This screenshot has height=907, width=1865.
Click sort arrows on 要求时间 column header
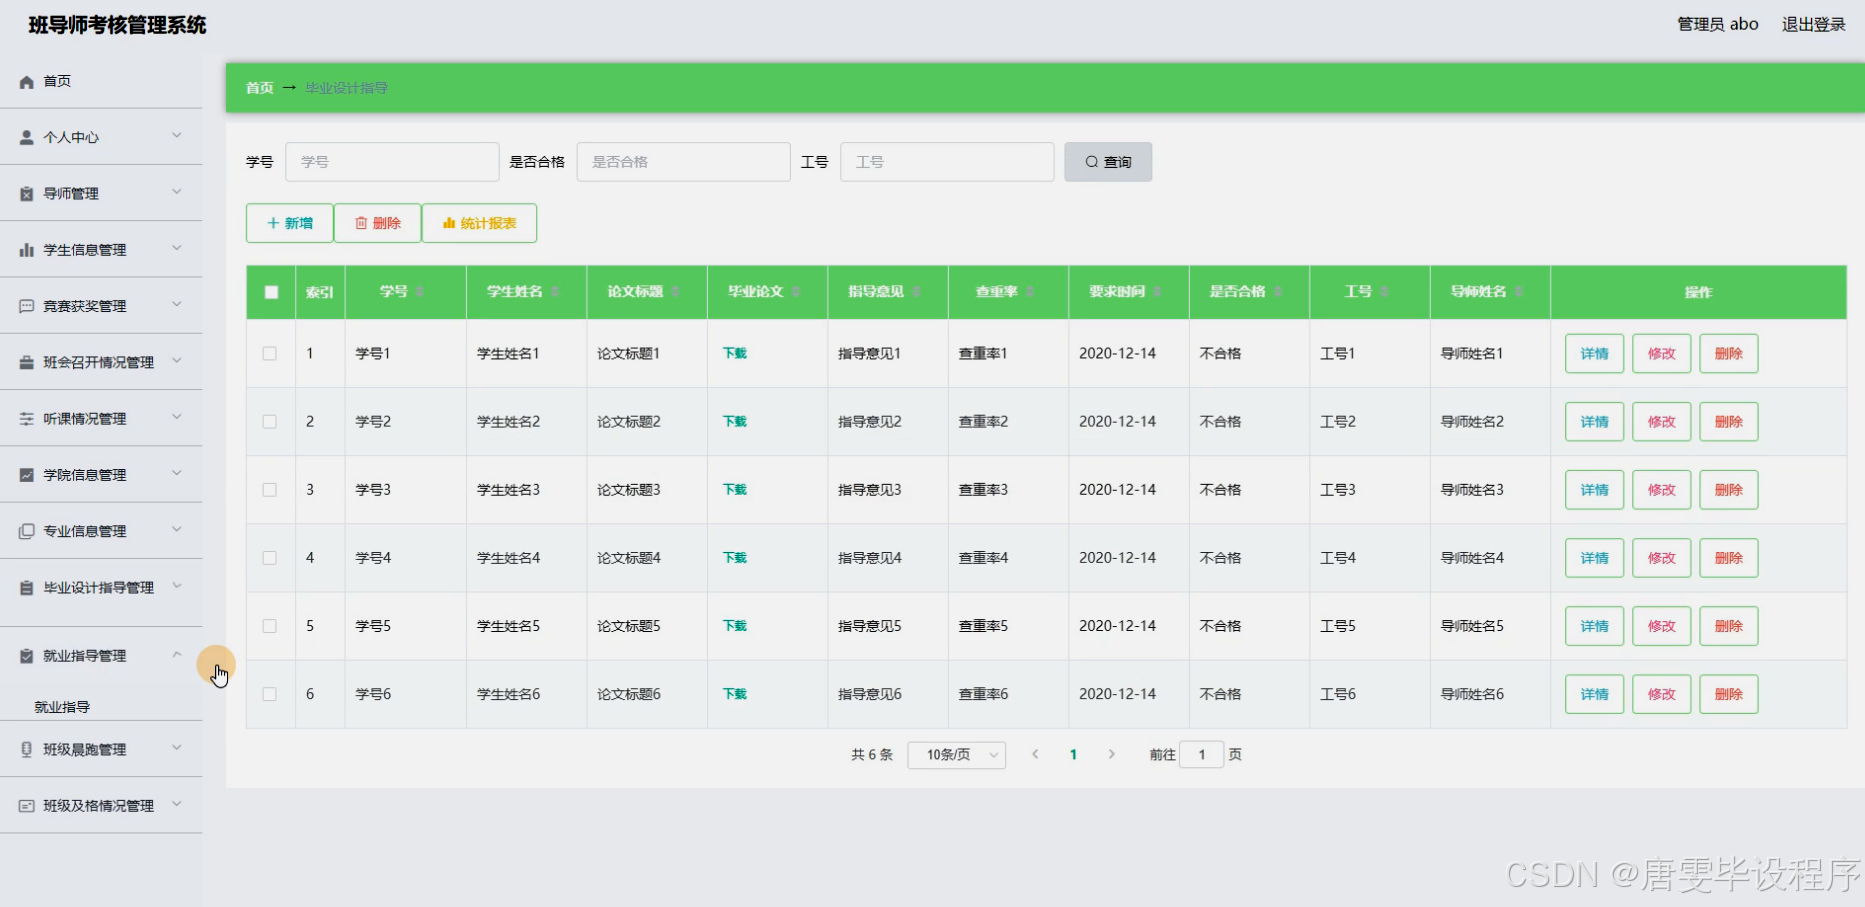pyautogui.click(x=1158, y=292)
